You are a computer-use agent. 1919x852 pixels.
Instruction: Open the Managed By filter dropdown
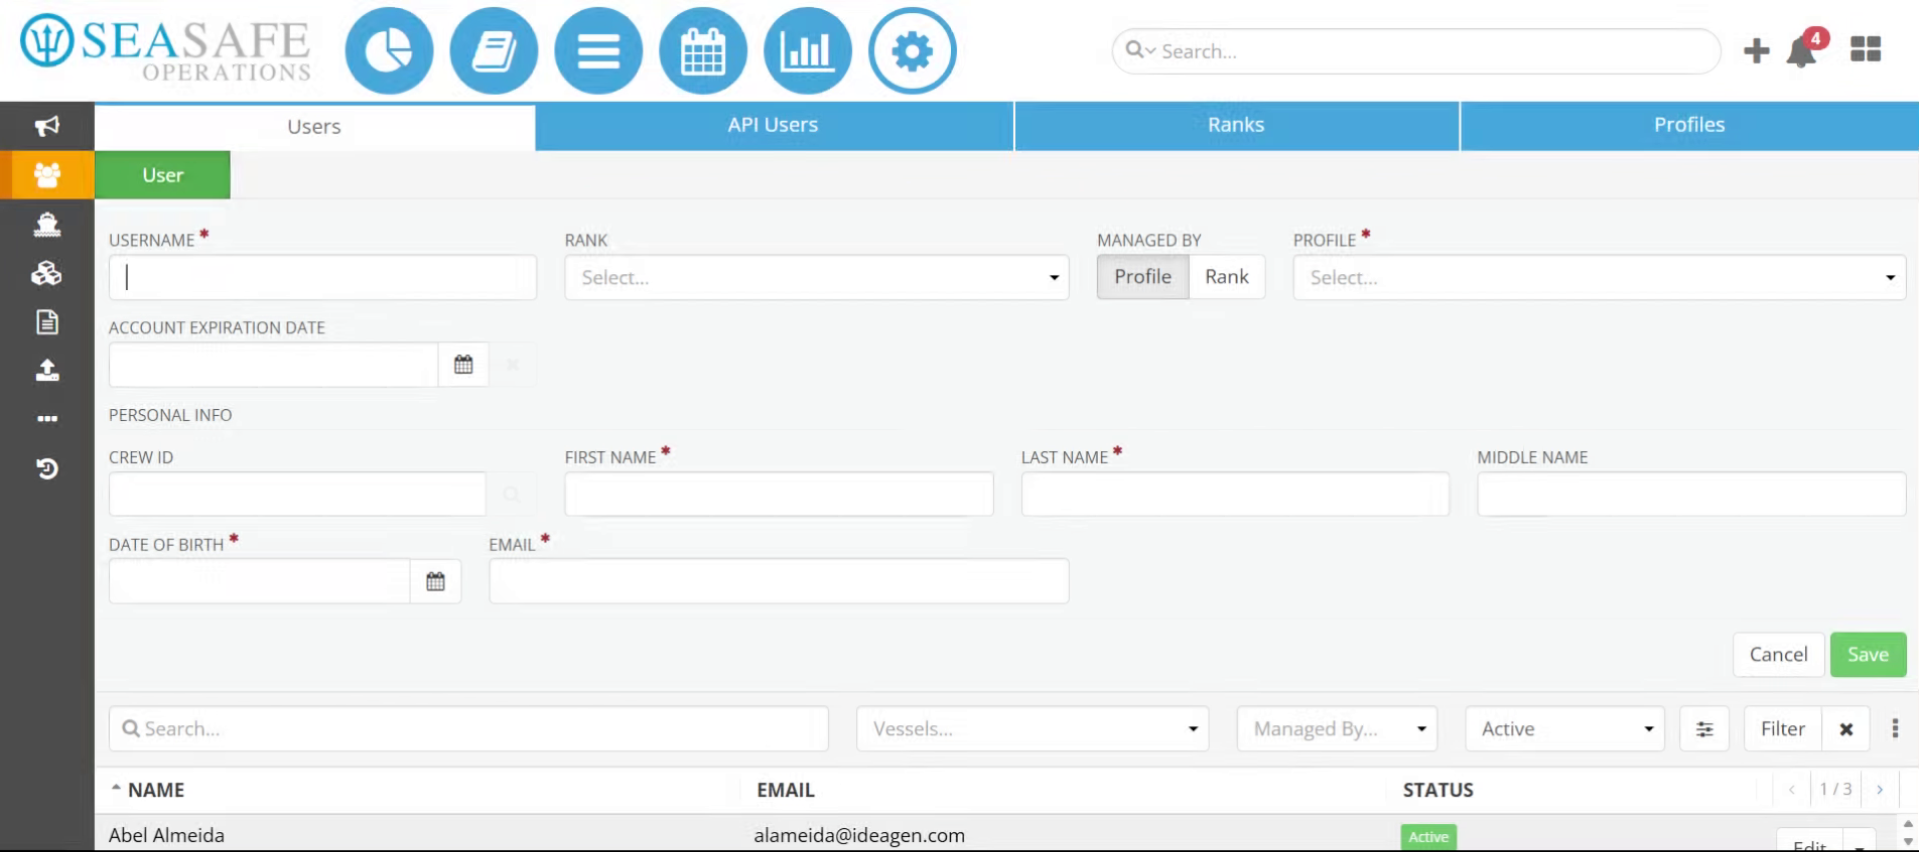(x=1337, y=729)
